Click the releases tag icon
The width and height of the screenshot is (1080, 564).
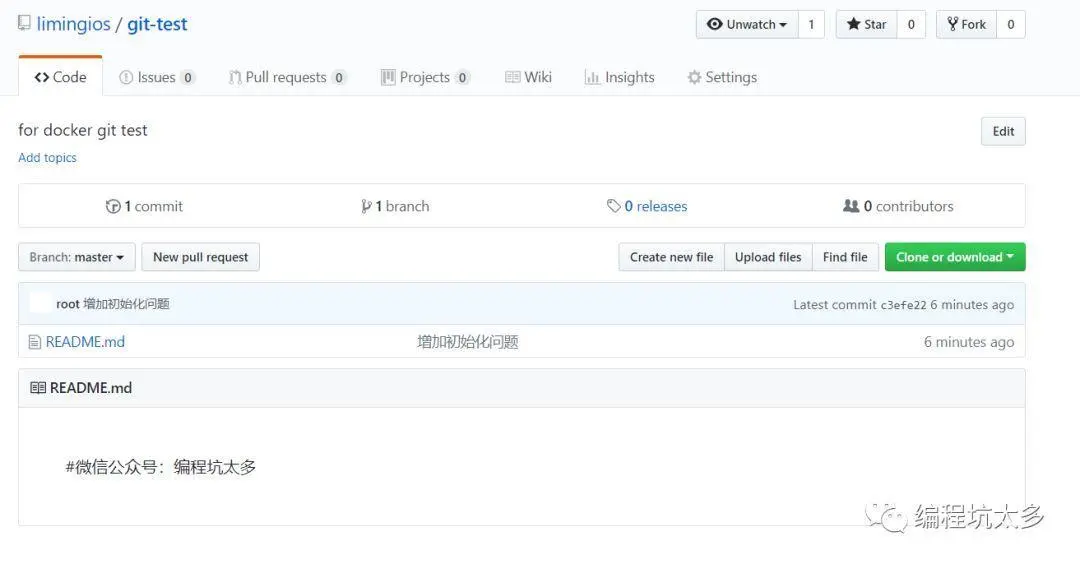point(614,206)
